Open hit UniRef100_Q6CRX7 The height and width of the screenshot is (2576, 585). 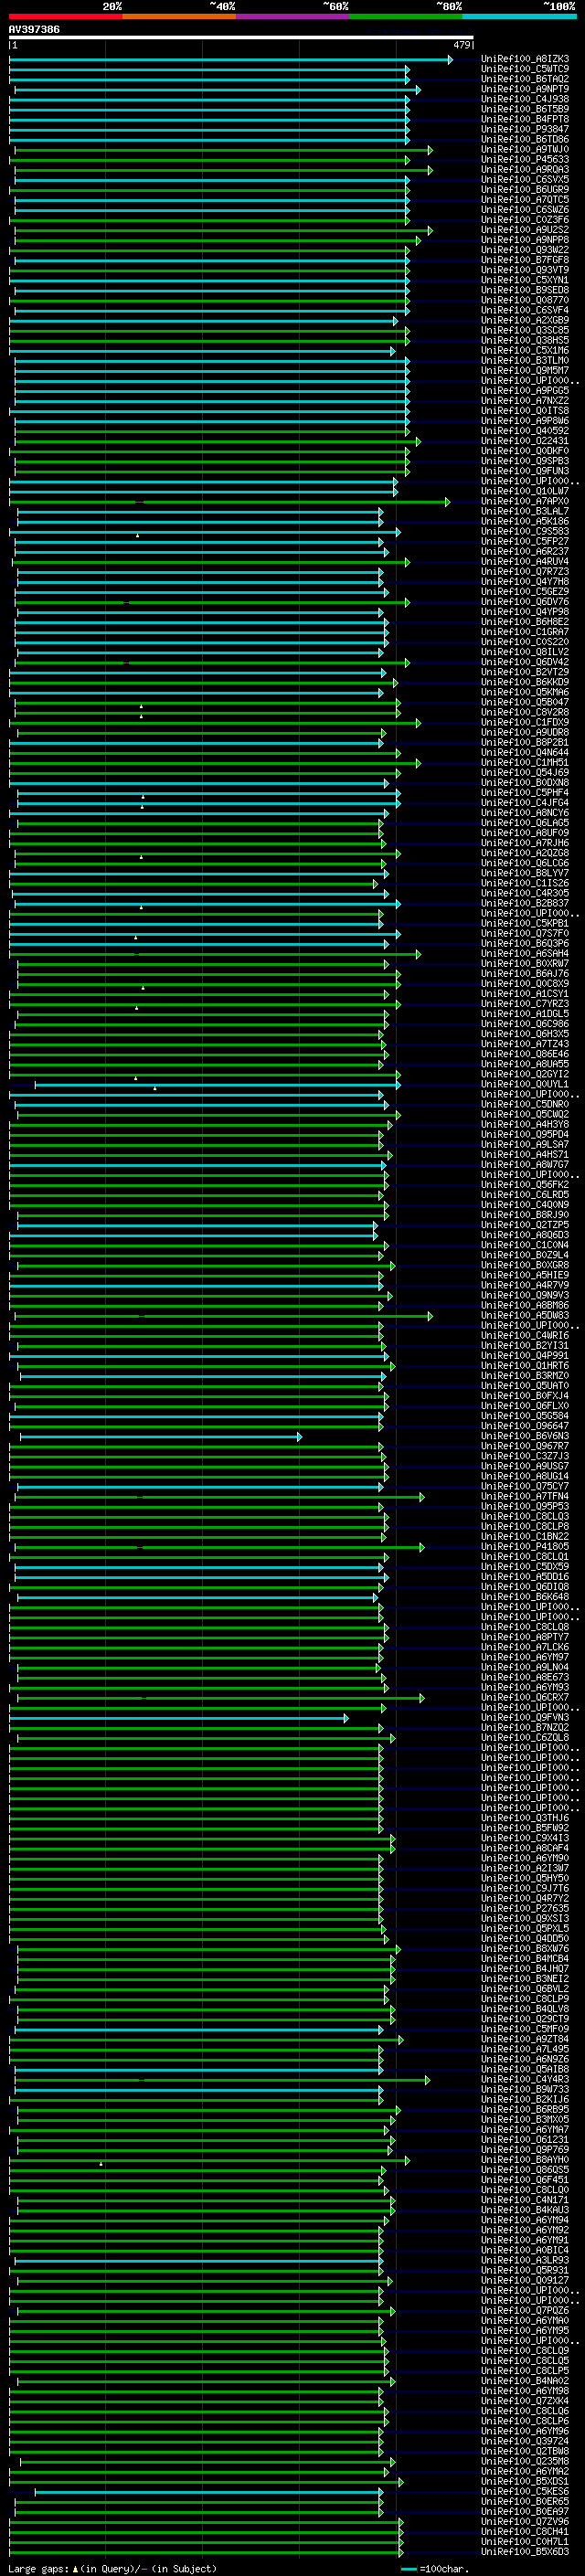(525, 1697)
